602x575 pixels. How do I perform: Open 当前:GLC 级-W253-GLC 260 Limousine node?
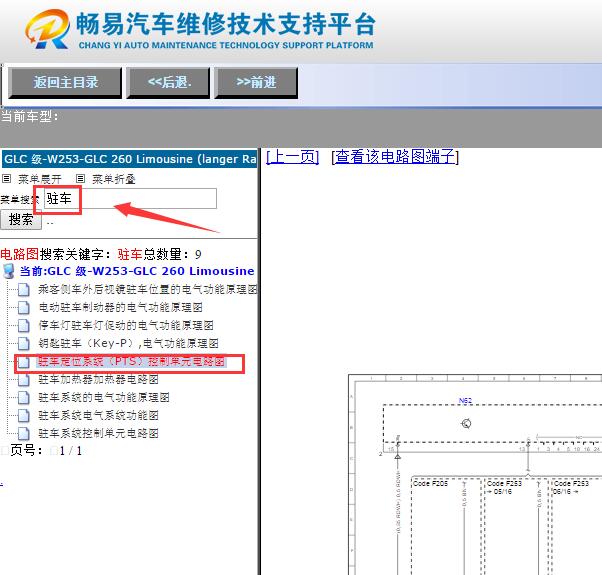point(137,271)
